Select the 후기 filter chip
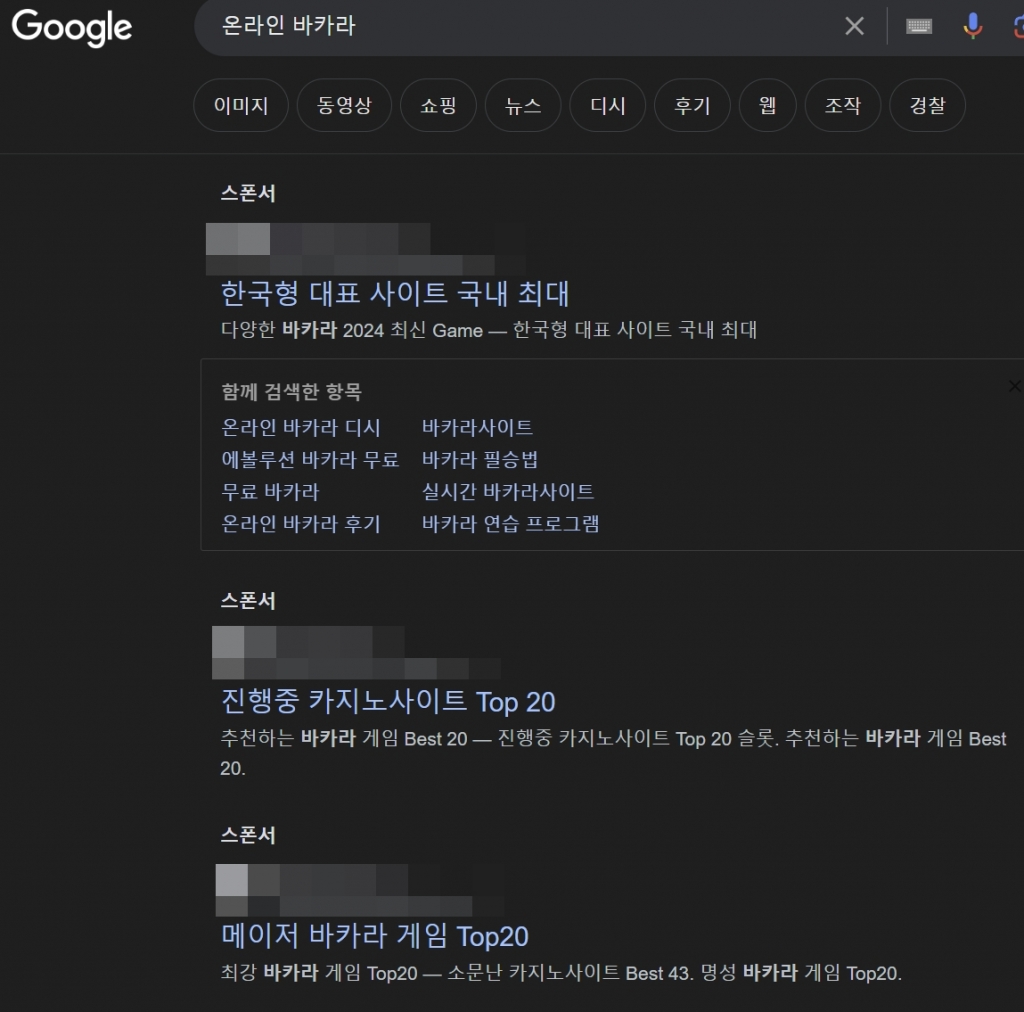The height and width of the screenshot is (1012, 1024). 692,105
